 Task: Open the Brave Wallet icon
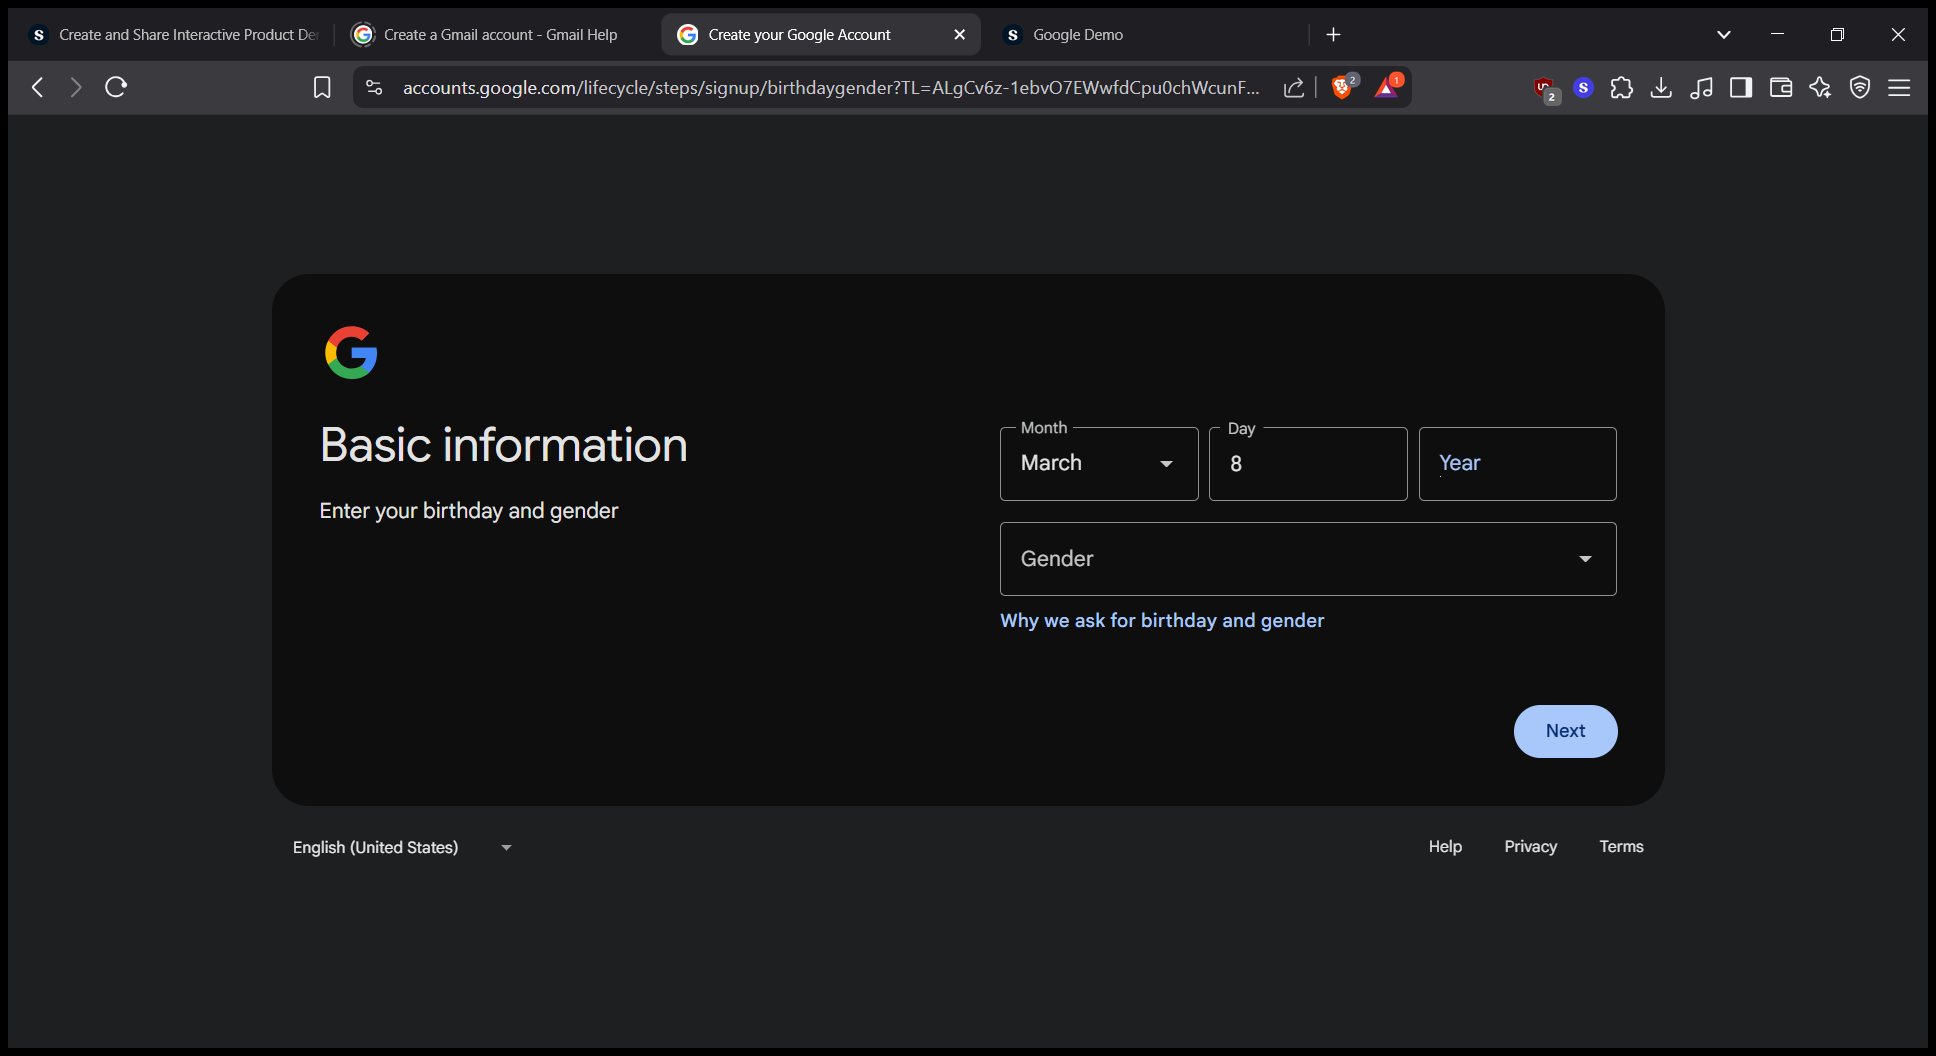tap(1781, 88)
